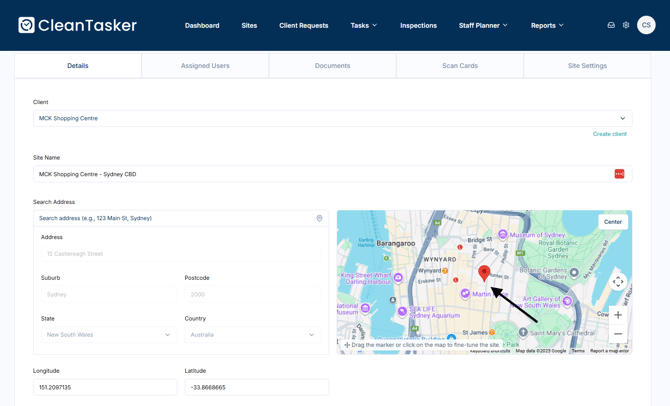Click the Longitude input field
The image size is (670, 406).
pyautogui.click(x=105, y=387)
